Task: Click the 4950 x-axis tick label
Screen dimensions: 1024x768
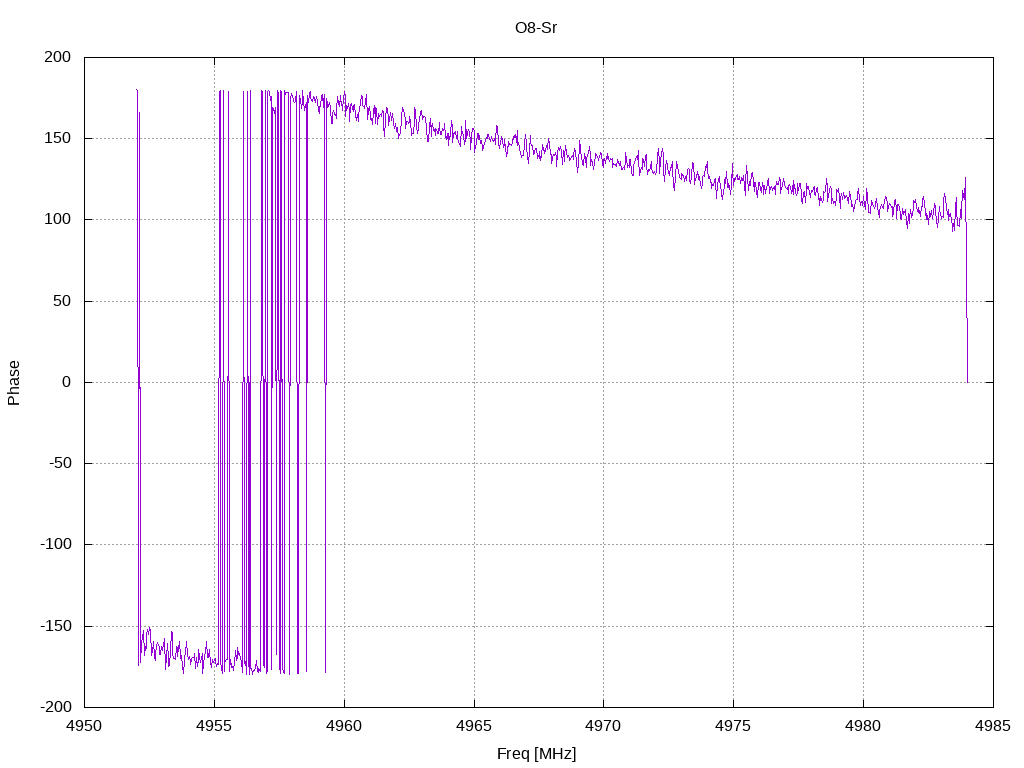Action: [x=84, y=726]
